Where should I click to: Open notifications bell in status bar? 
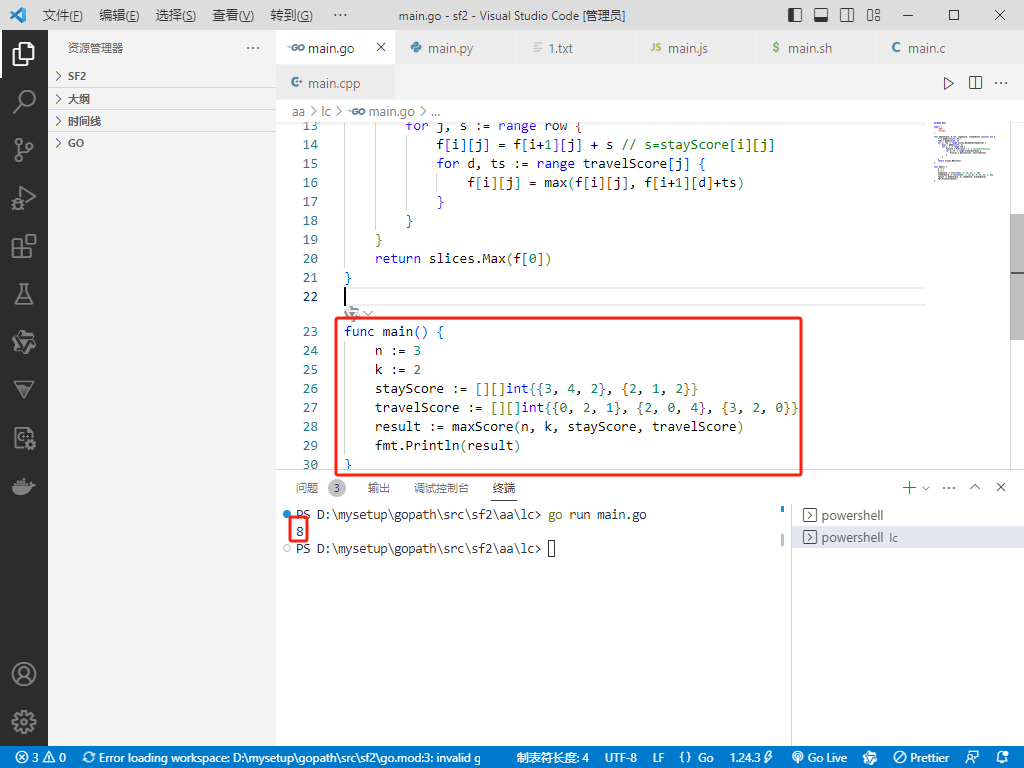click(1002, 758)
